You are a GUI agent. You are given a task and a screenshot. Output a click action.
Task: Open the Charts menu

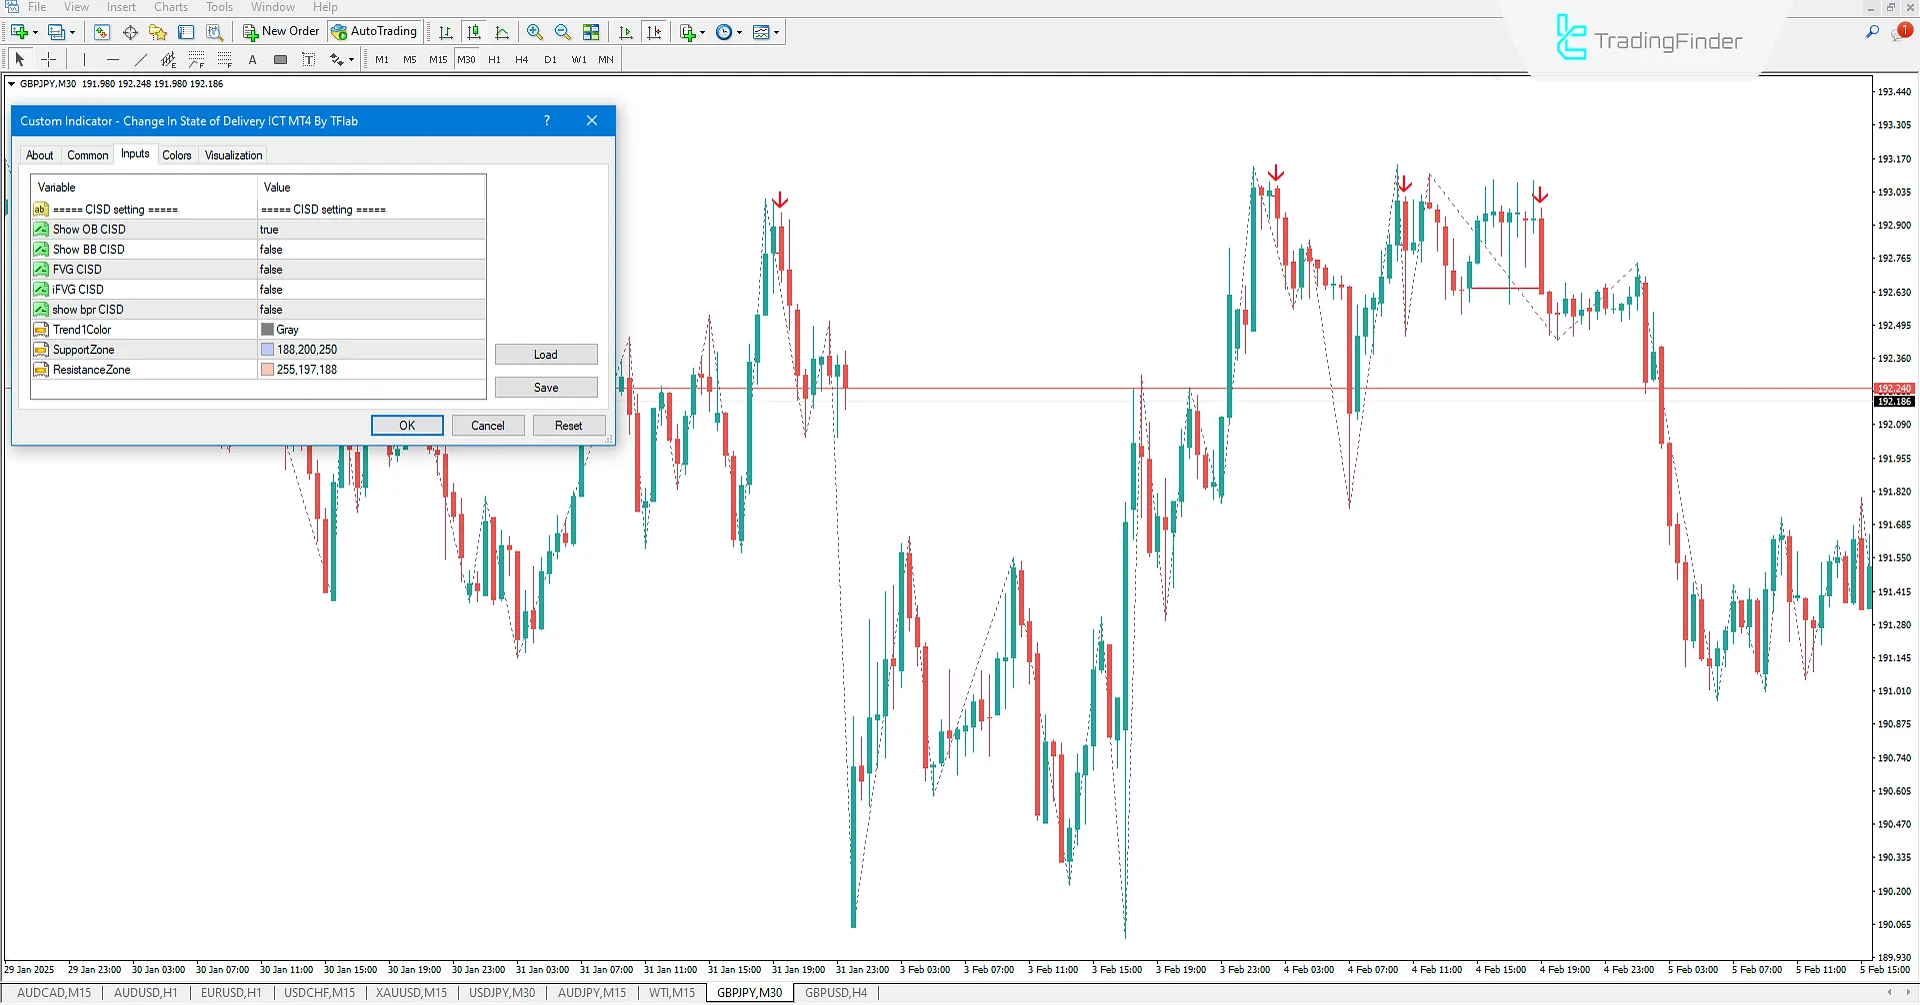tap(170, 7)
